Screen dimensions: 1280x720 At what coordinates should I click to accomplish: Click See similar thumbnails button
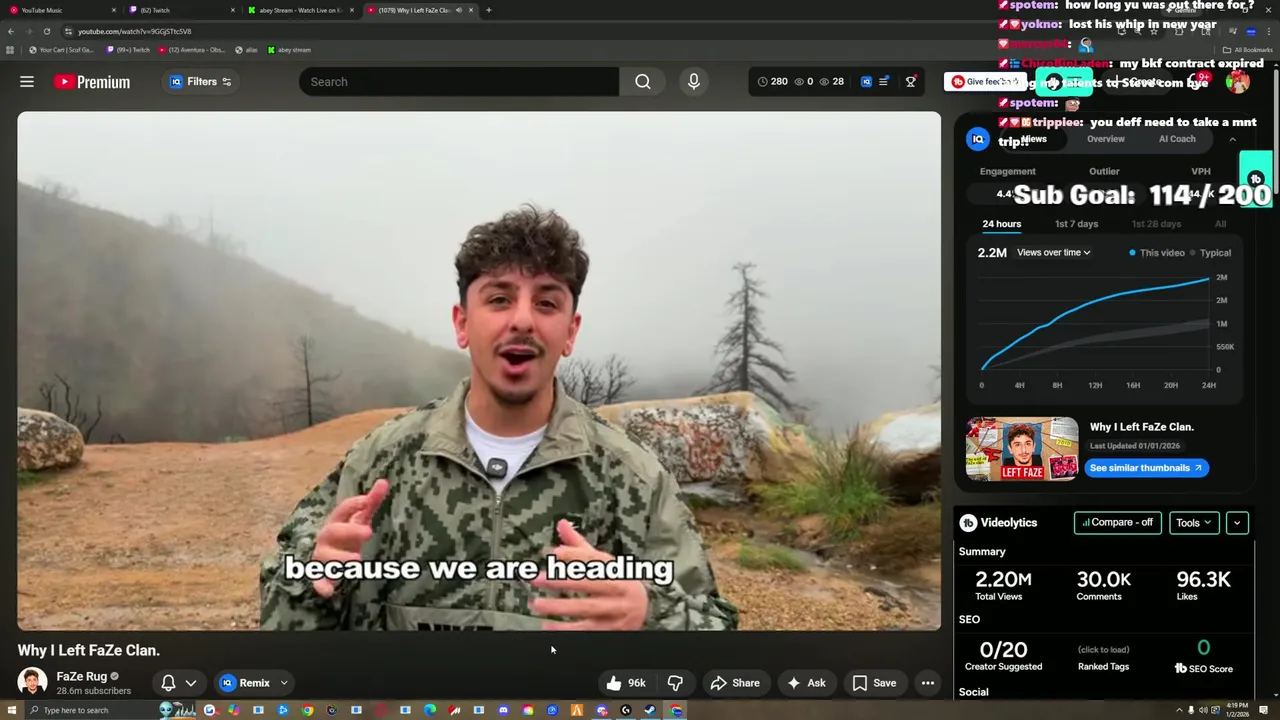pos(1146,468)
